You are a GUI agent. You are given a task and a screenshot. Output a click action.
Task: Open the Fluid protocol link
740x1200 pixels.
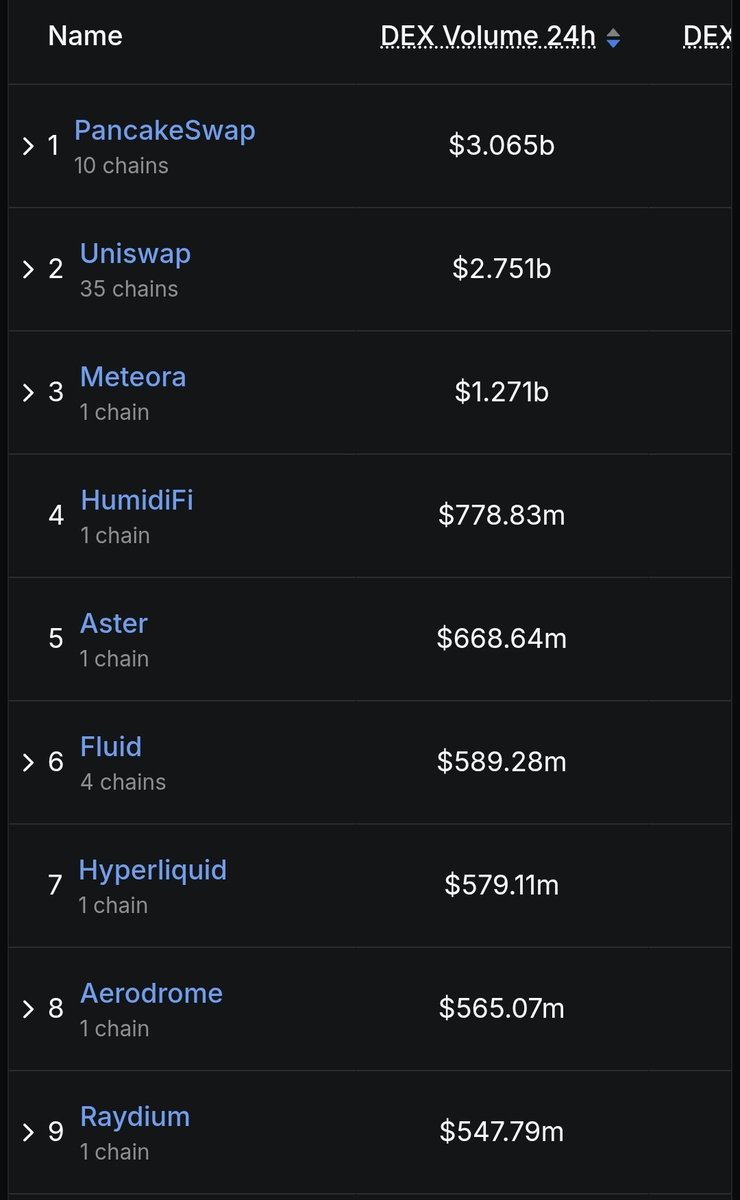(x=111, y=747)
